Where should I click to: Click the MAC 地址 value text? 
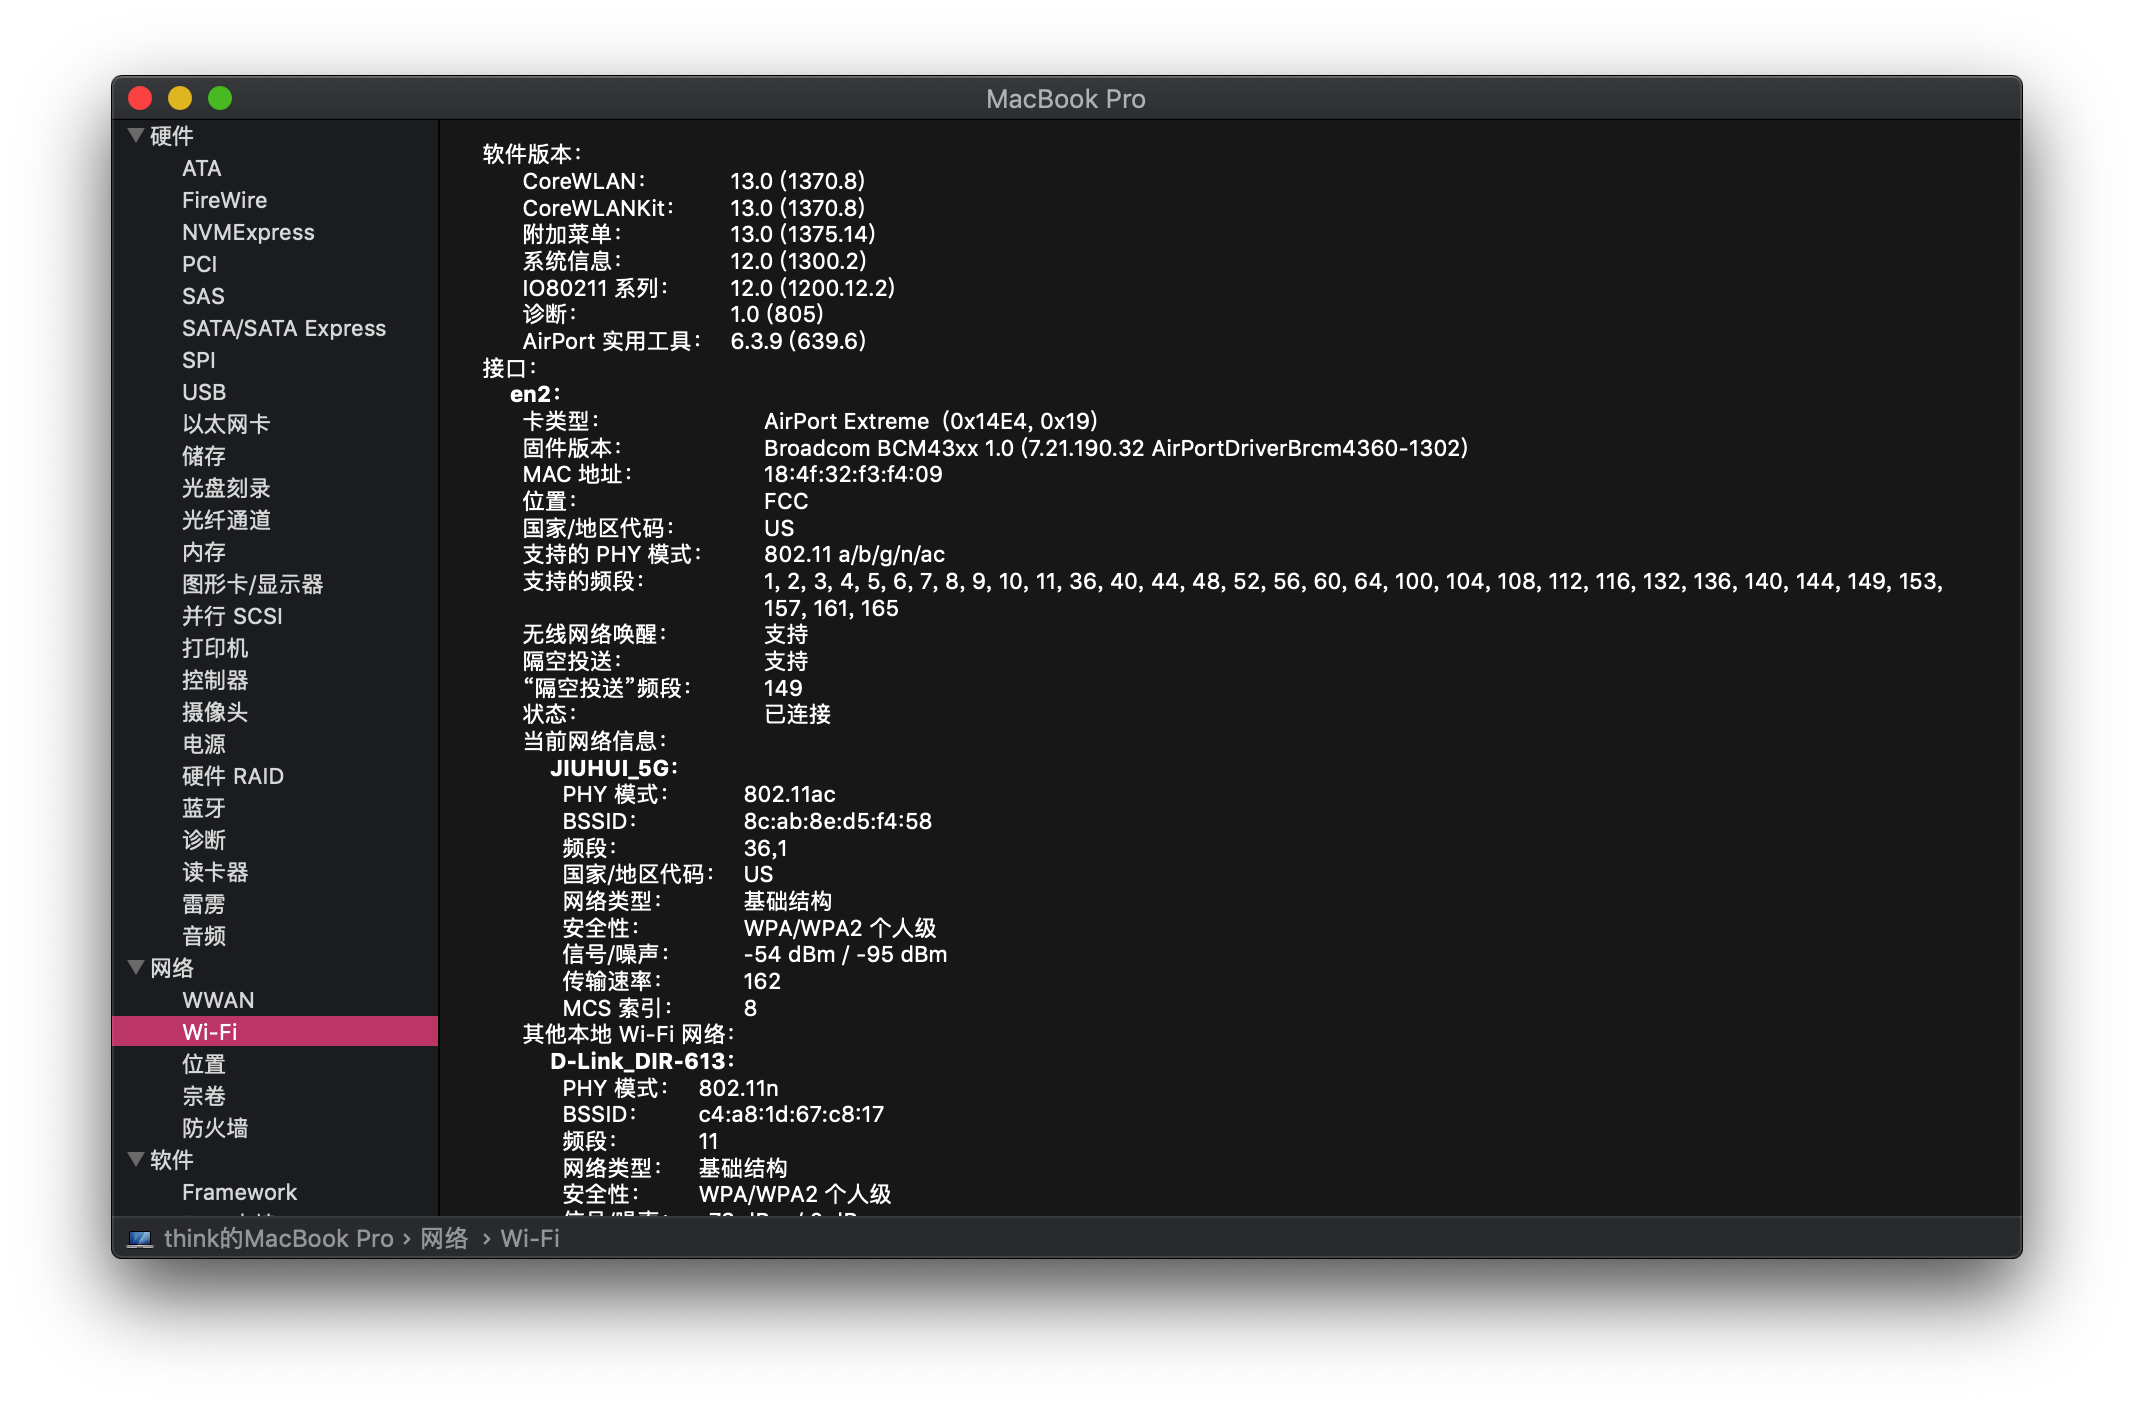click(852, 474)
